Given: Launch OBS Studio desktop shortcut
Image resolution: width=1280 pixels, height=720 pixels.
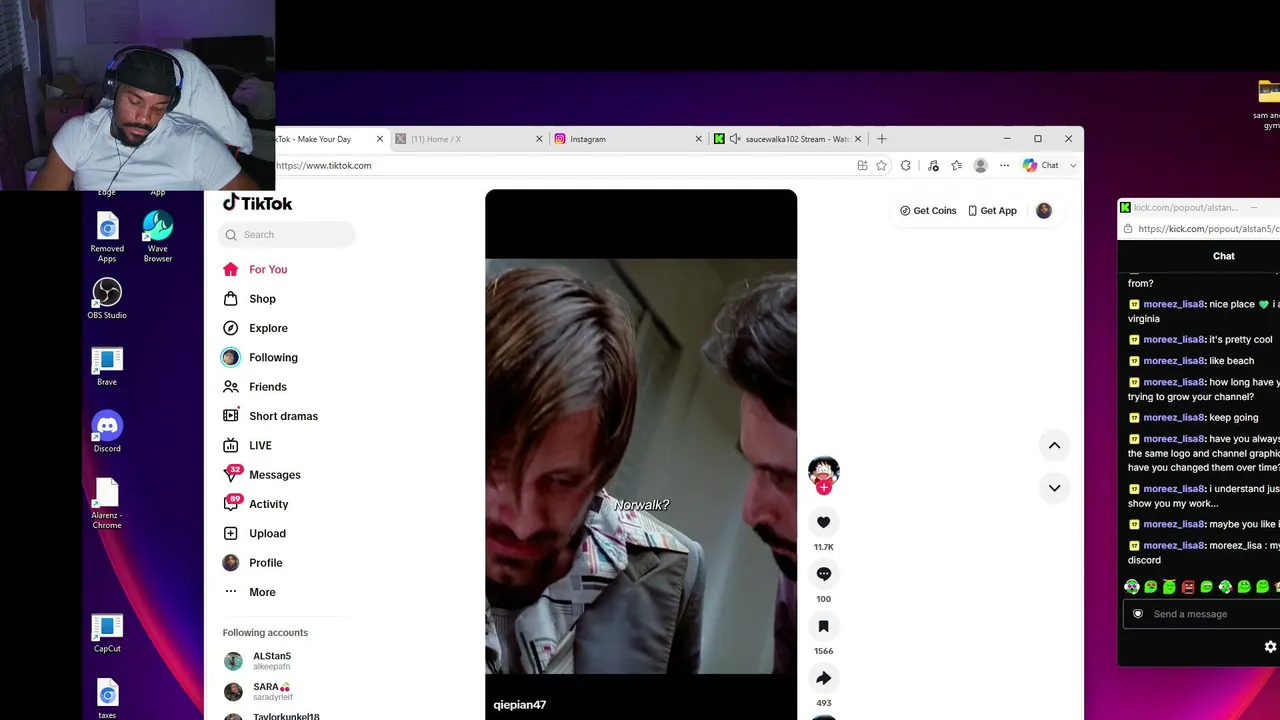Looking at the screenshot, I should (x=107, y=298).
